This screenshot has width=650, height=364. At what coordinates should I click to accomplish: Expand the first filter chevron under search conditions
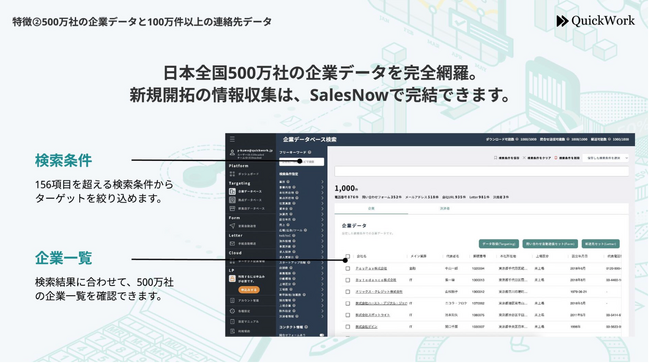click(x=322, y=182)
